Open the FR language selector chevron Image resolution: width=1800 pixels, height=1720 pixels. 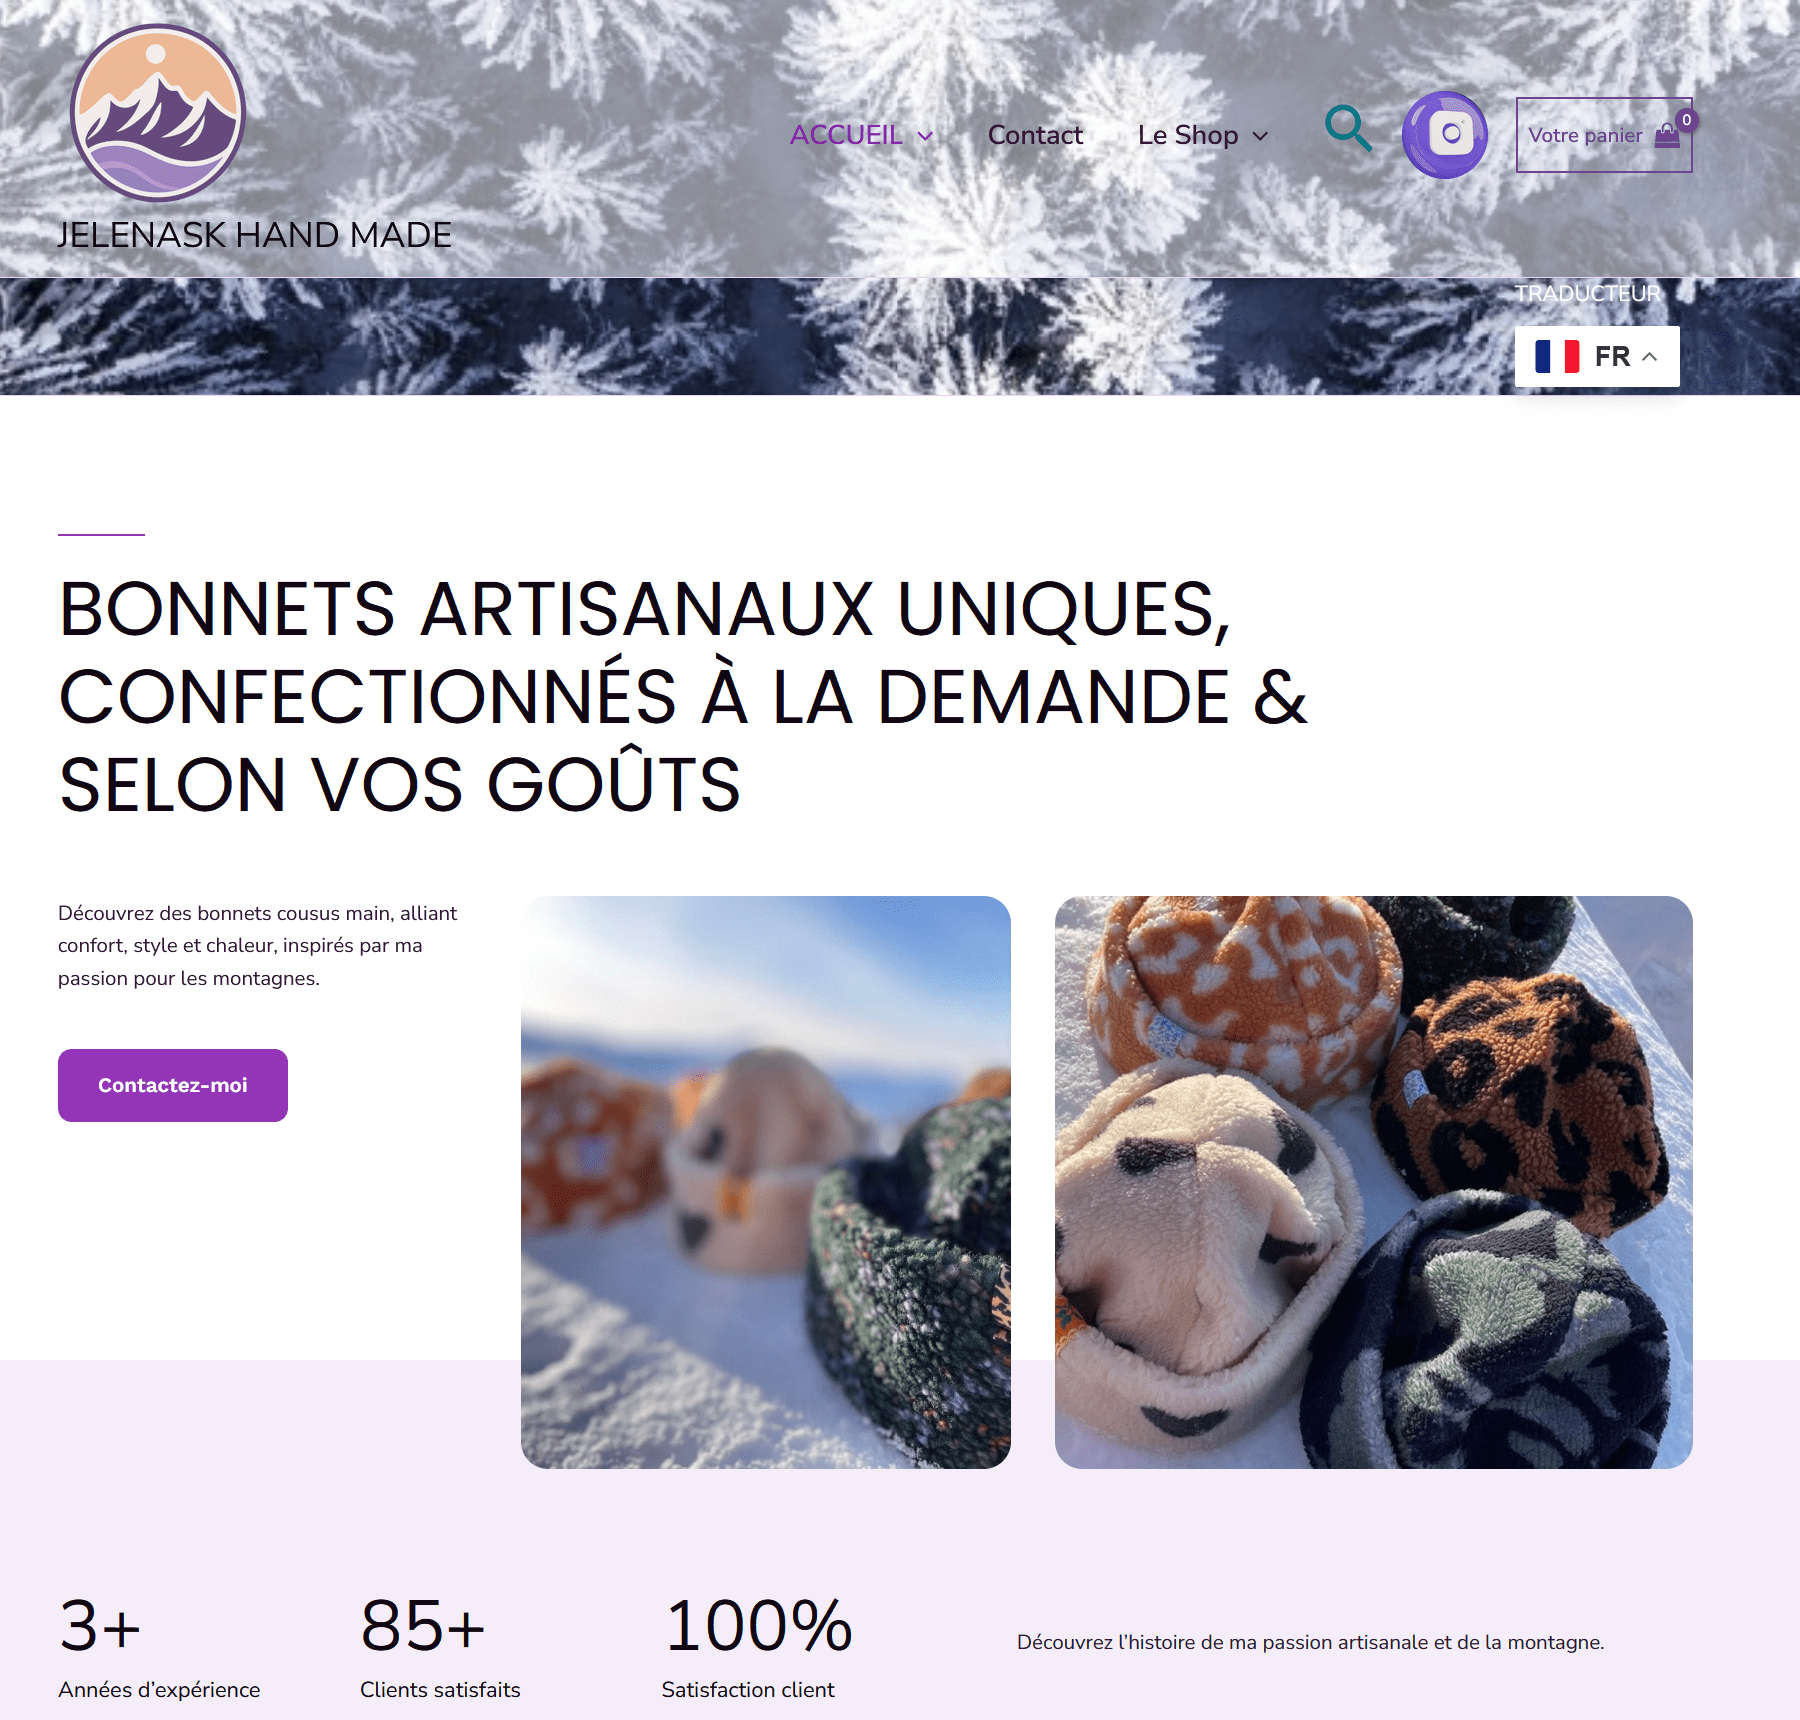point(1650,357)
